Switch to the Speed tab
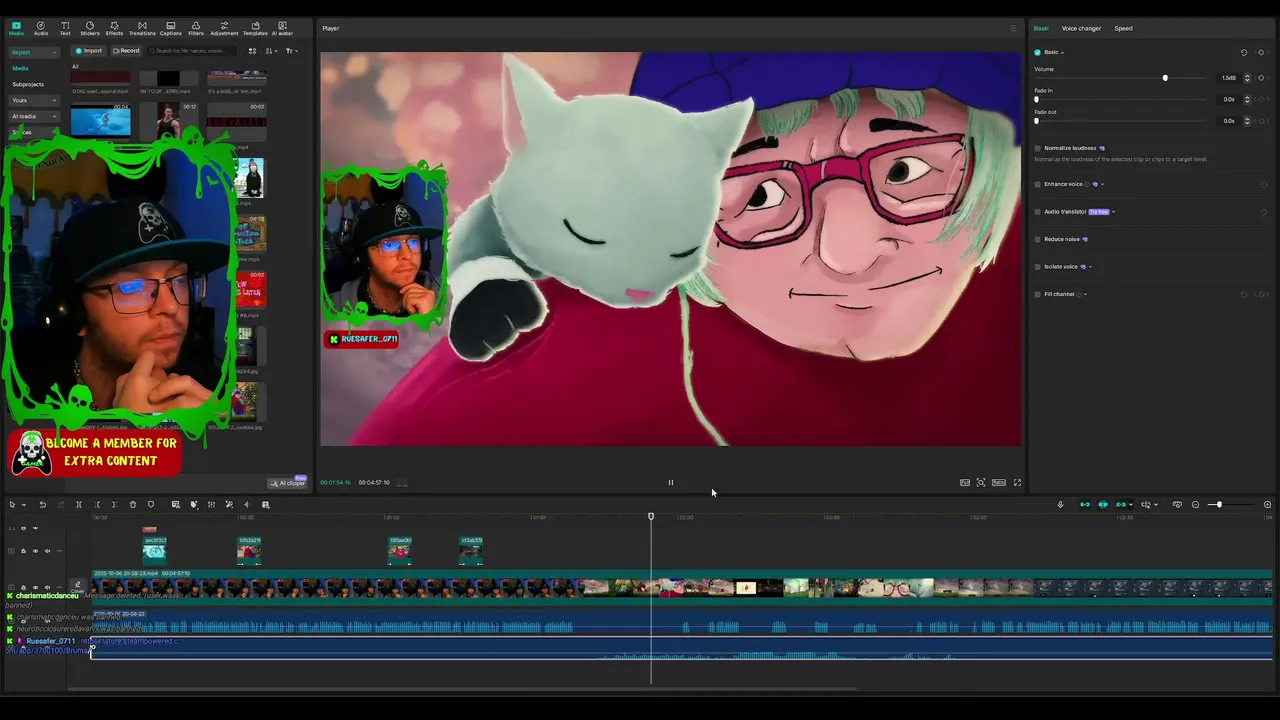 tap(1123, 28)
